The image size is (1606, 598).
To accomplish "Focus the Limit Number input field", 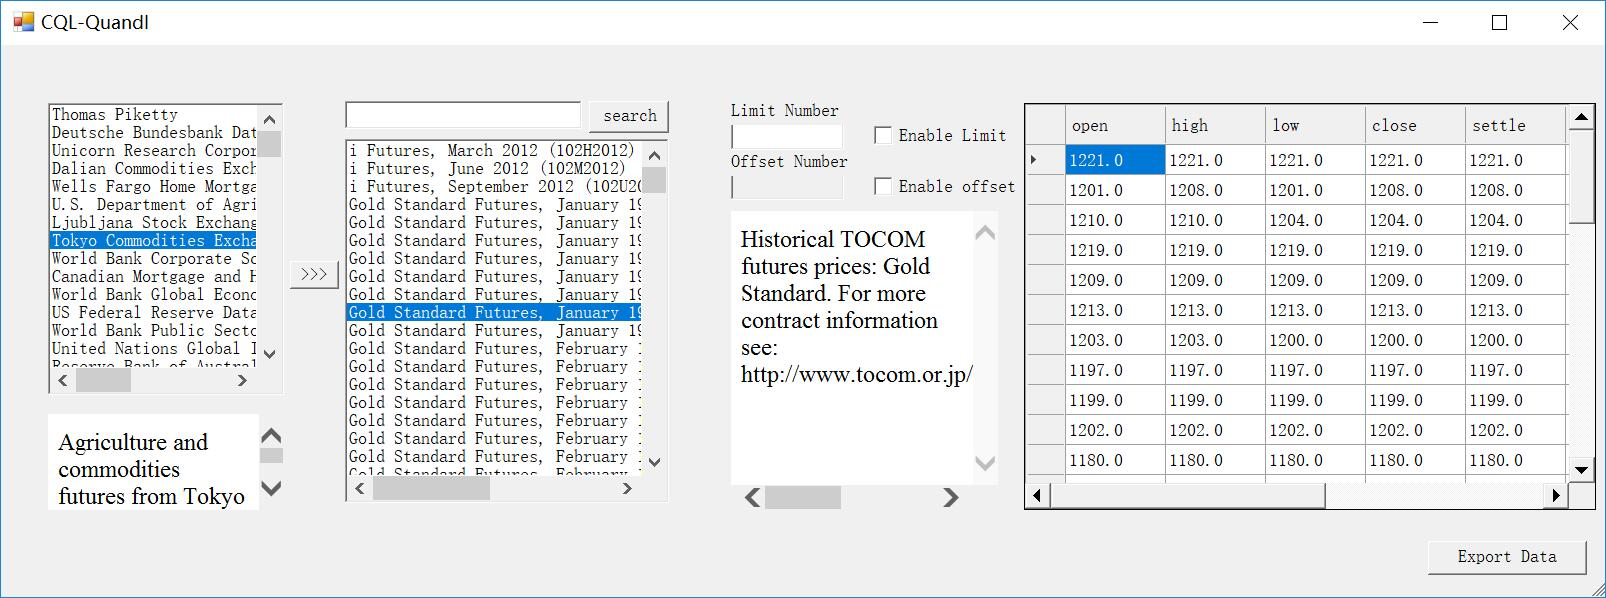I will pos(787,136).
